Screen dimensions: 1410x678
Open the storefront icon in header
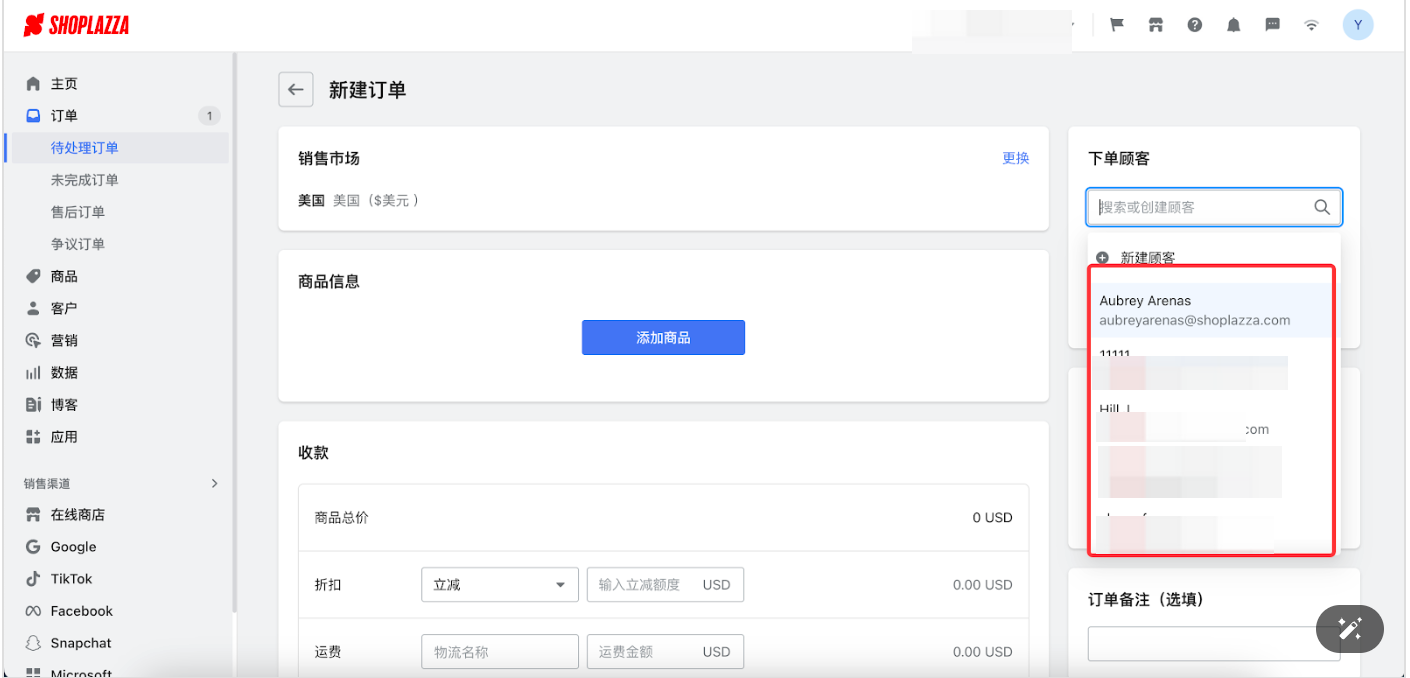click(x=1156, y=25)
